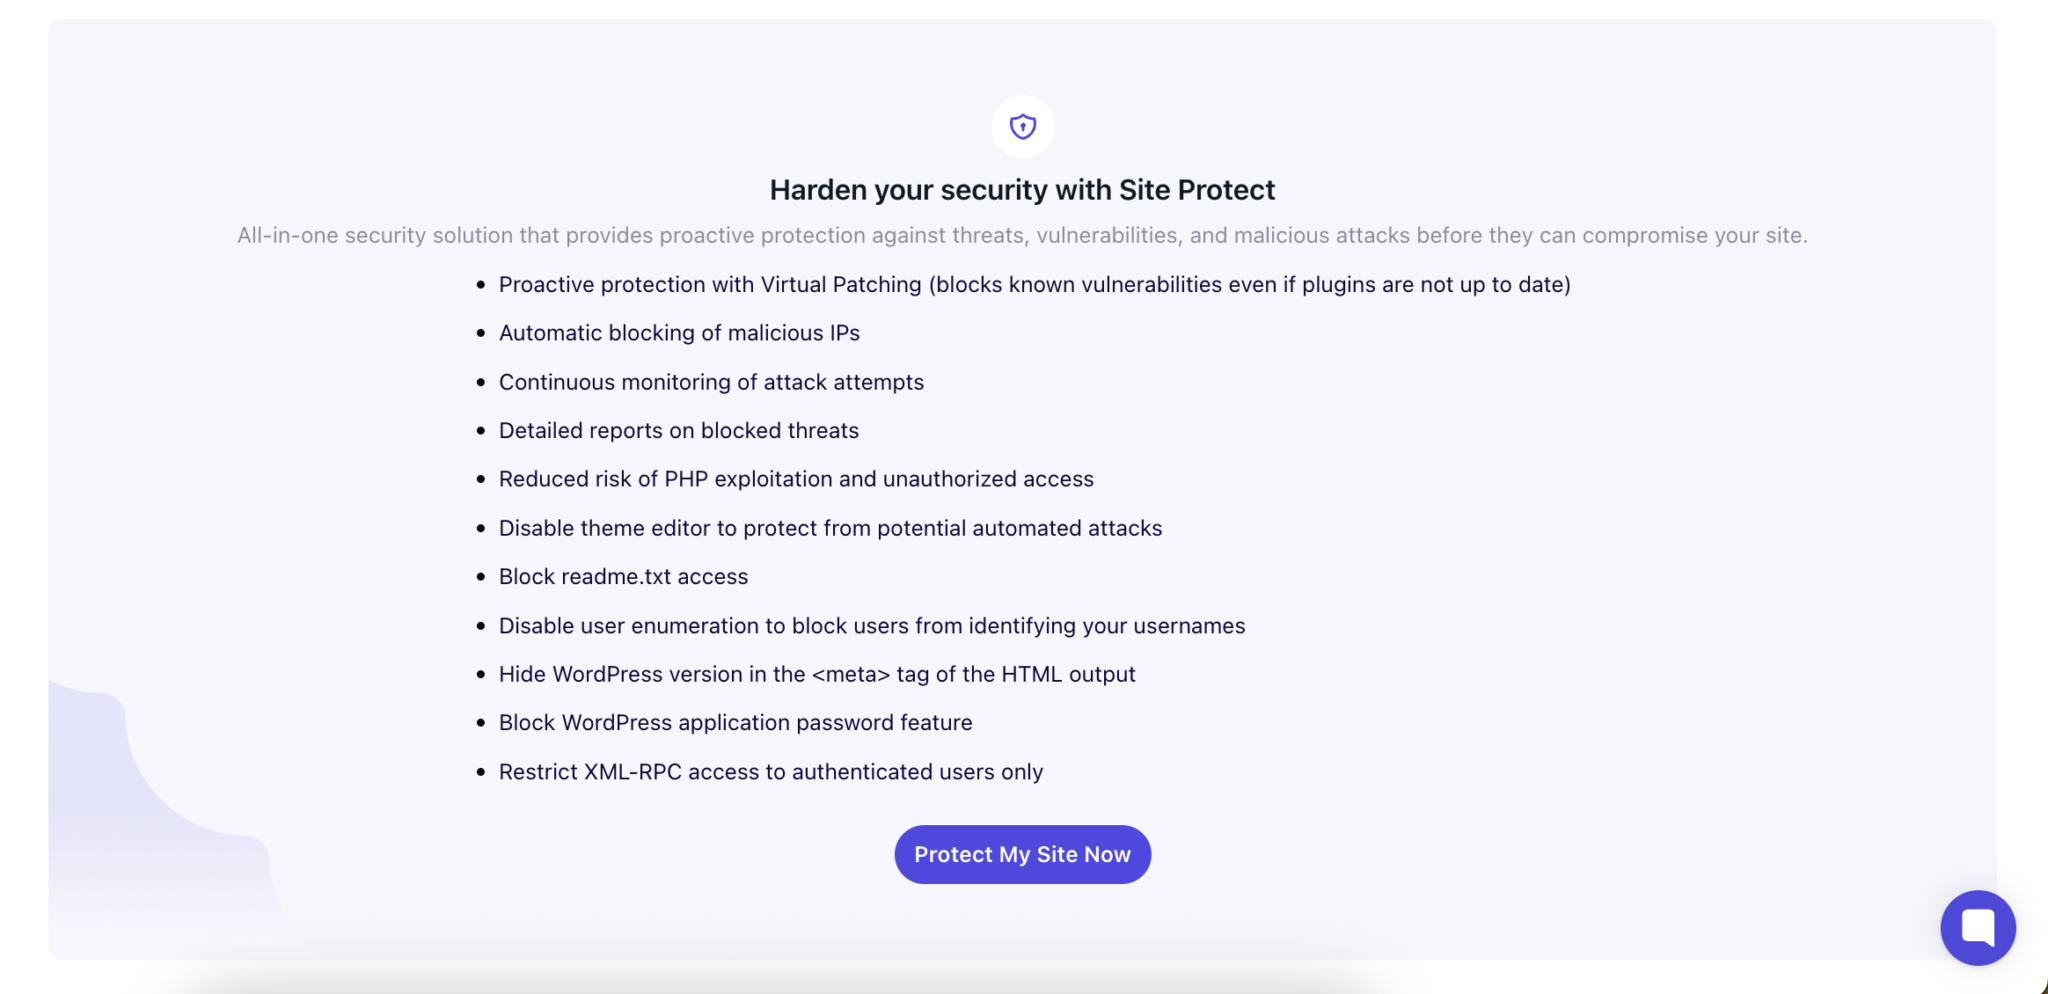Click the shield emblem above the heading
2048x994 pixels.
click(x=1022, y=126)
